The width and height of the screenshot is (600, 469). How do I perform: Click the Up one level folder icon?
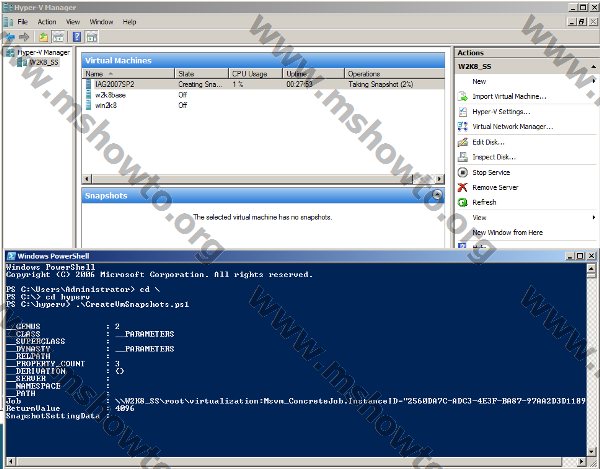pos(43,37)
